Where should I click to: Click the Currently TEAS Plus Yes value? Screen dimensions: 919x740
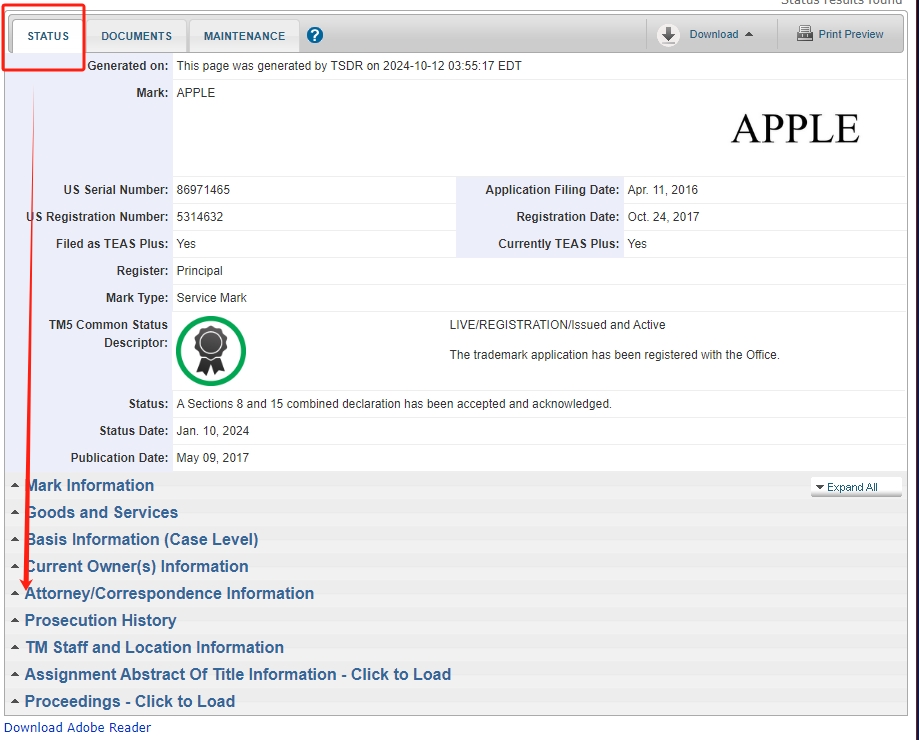tap(637, 244)
